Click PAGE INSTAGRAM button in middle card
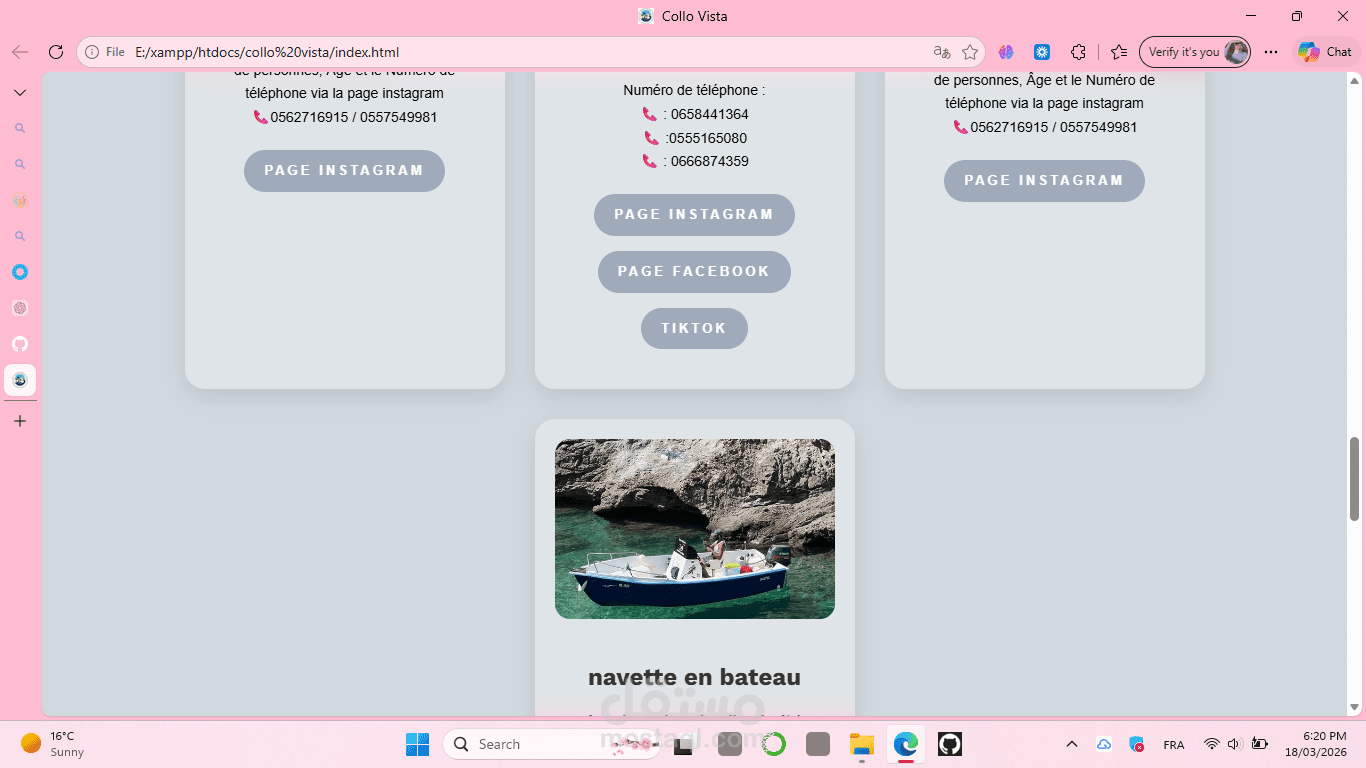 [694, 215]
